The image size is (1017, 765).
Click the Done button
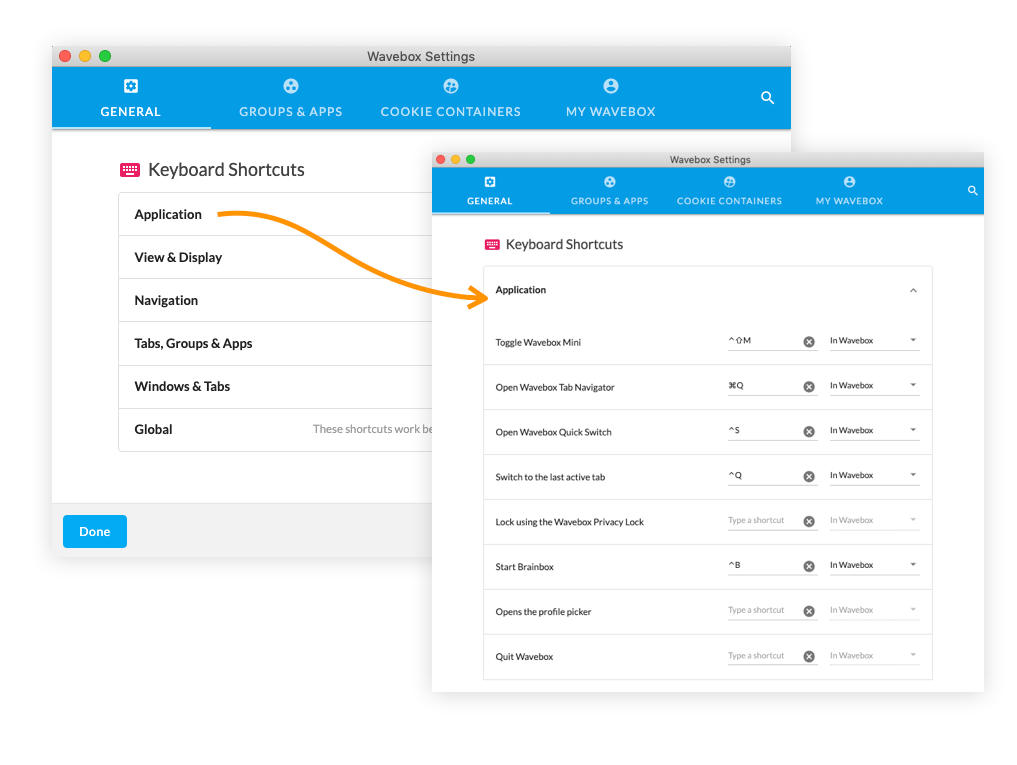click(x=95, y=531)
